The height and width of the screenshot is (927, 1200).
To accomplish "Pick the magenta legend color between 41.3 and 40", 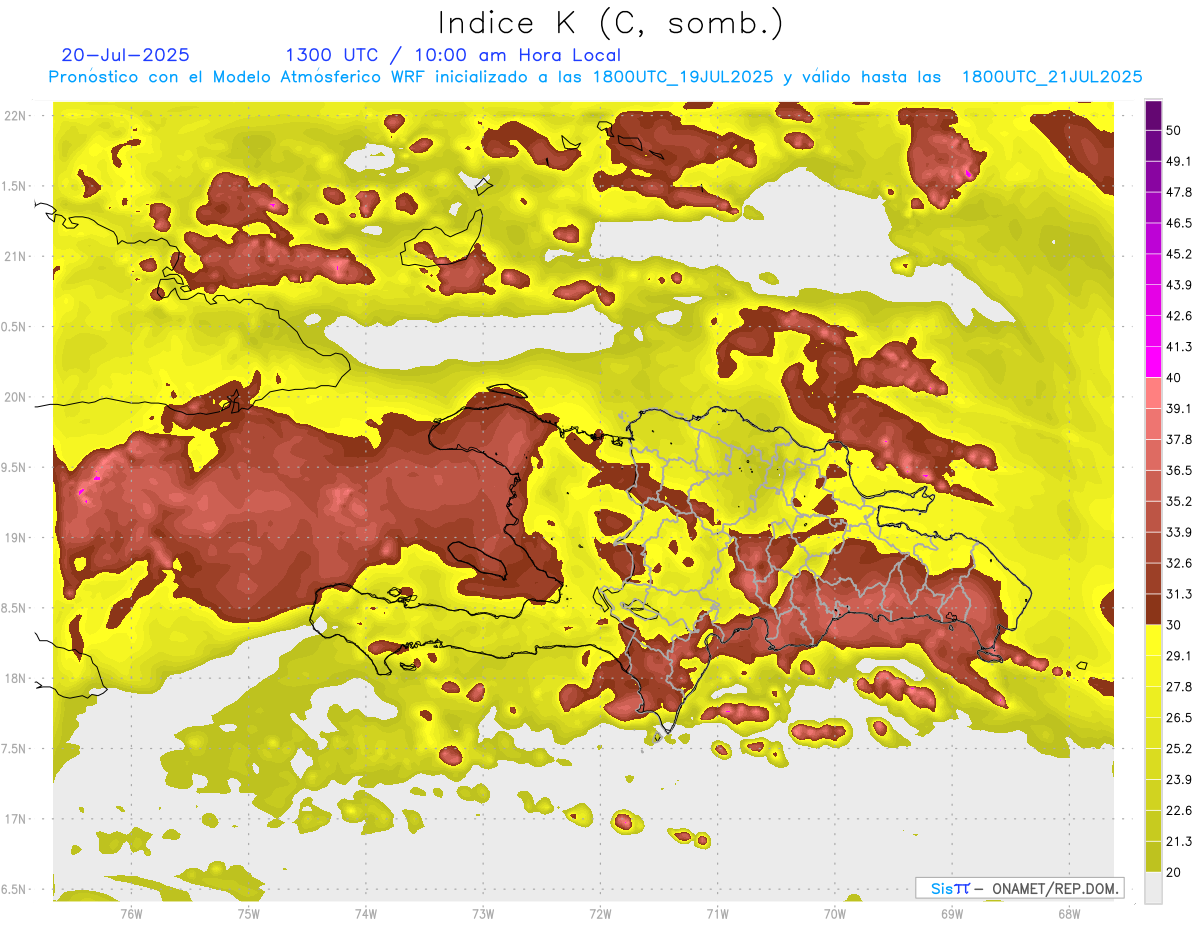I will point(1153,362).
